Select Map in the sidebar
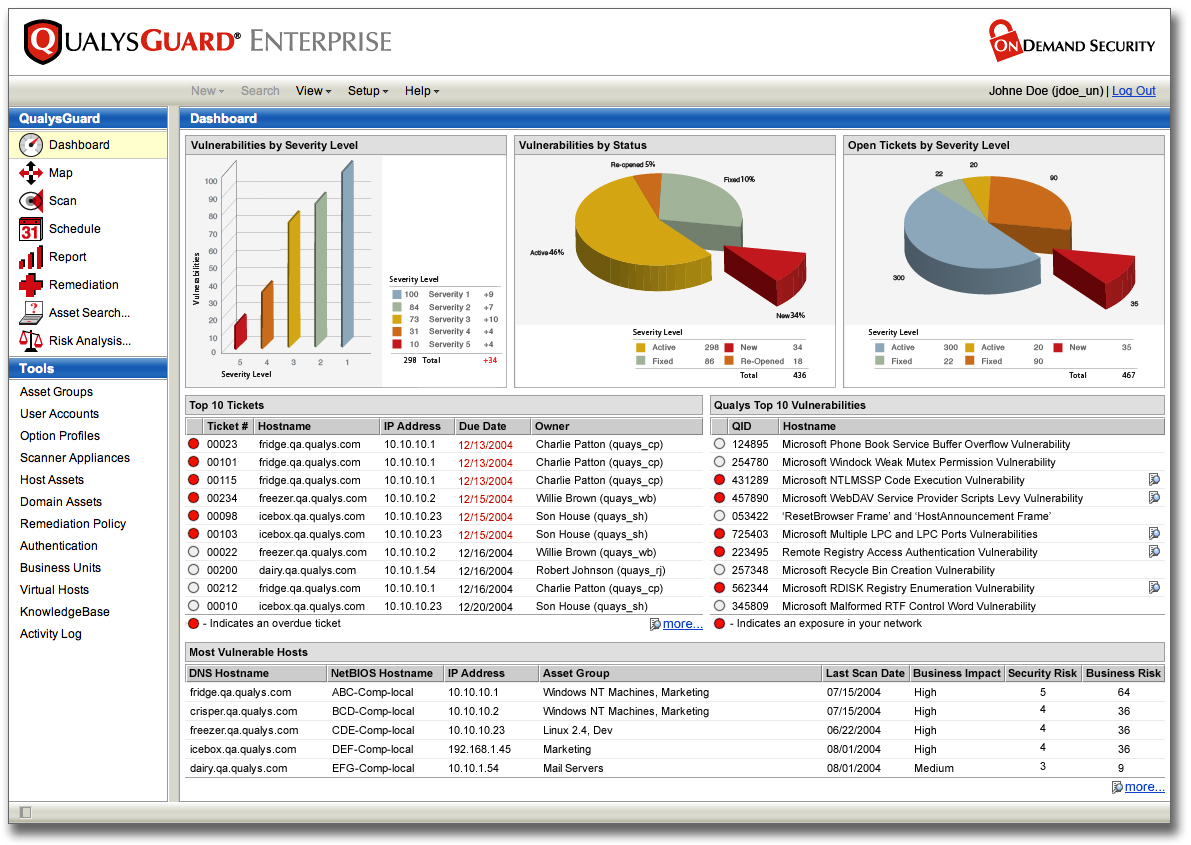This screenshot has height=845, width=1191. pos(61,173)
